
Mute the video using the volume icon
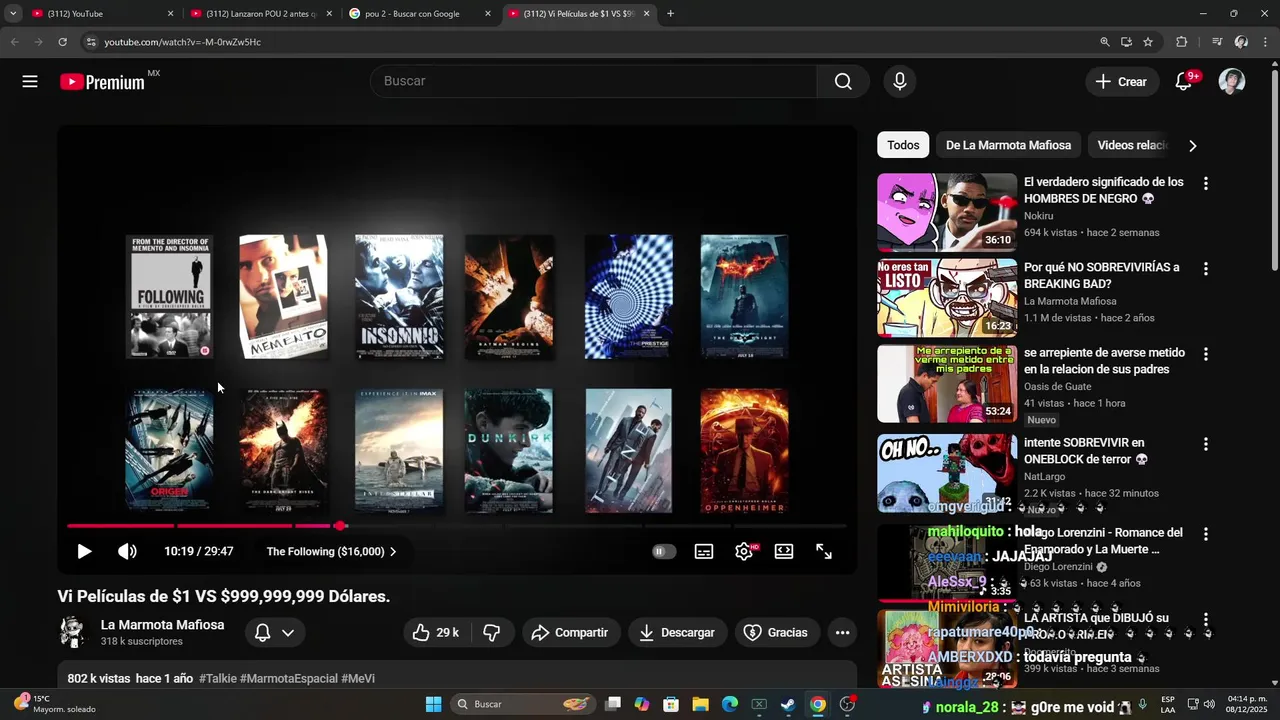127,551
